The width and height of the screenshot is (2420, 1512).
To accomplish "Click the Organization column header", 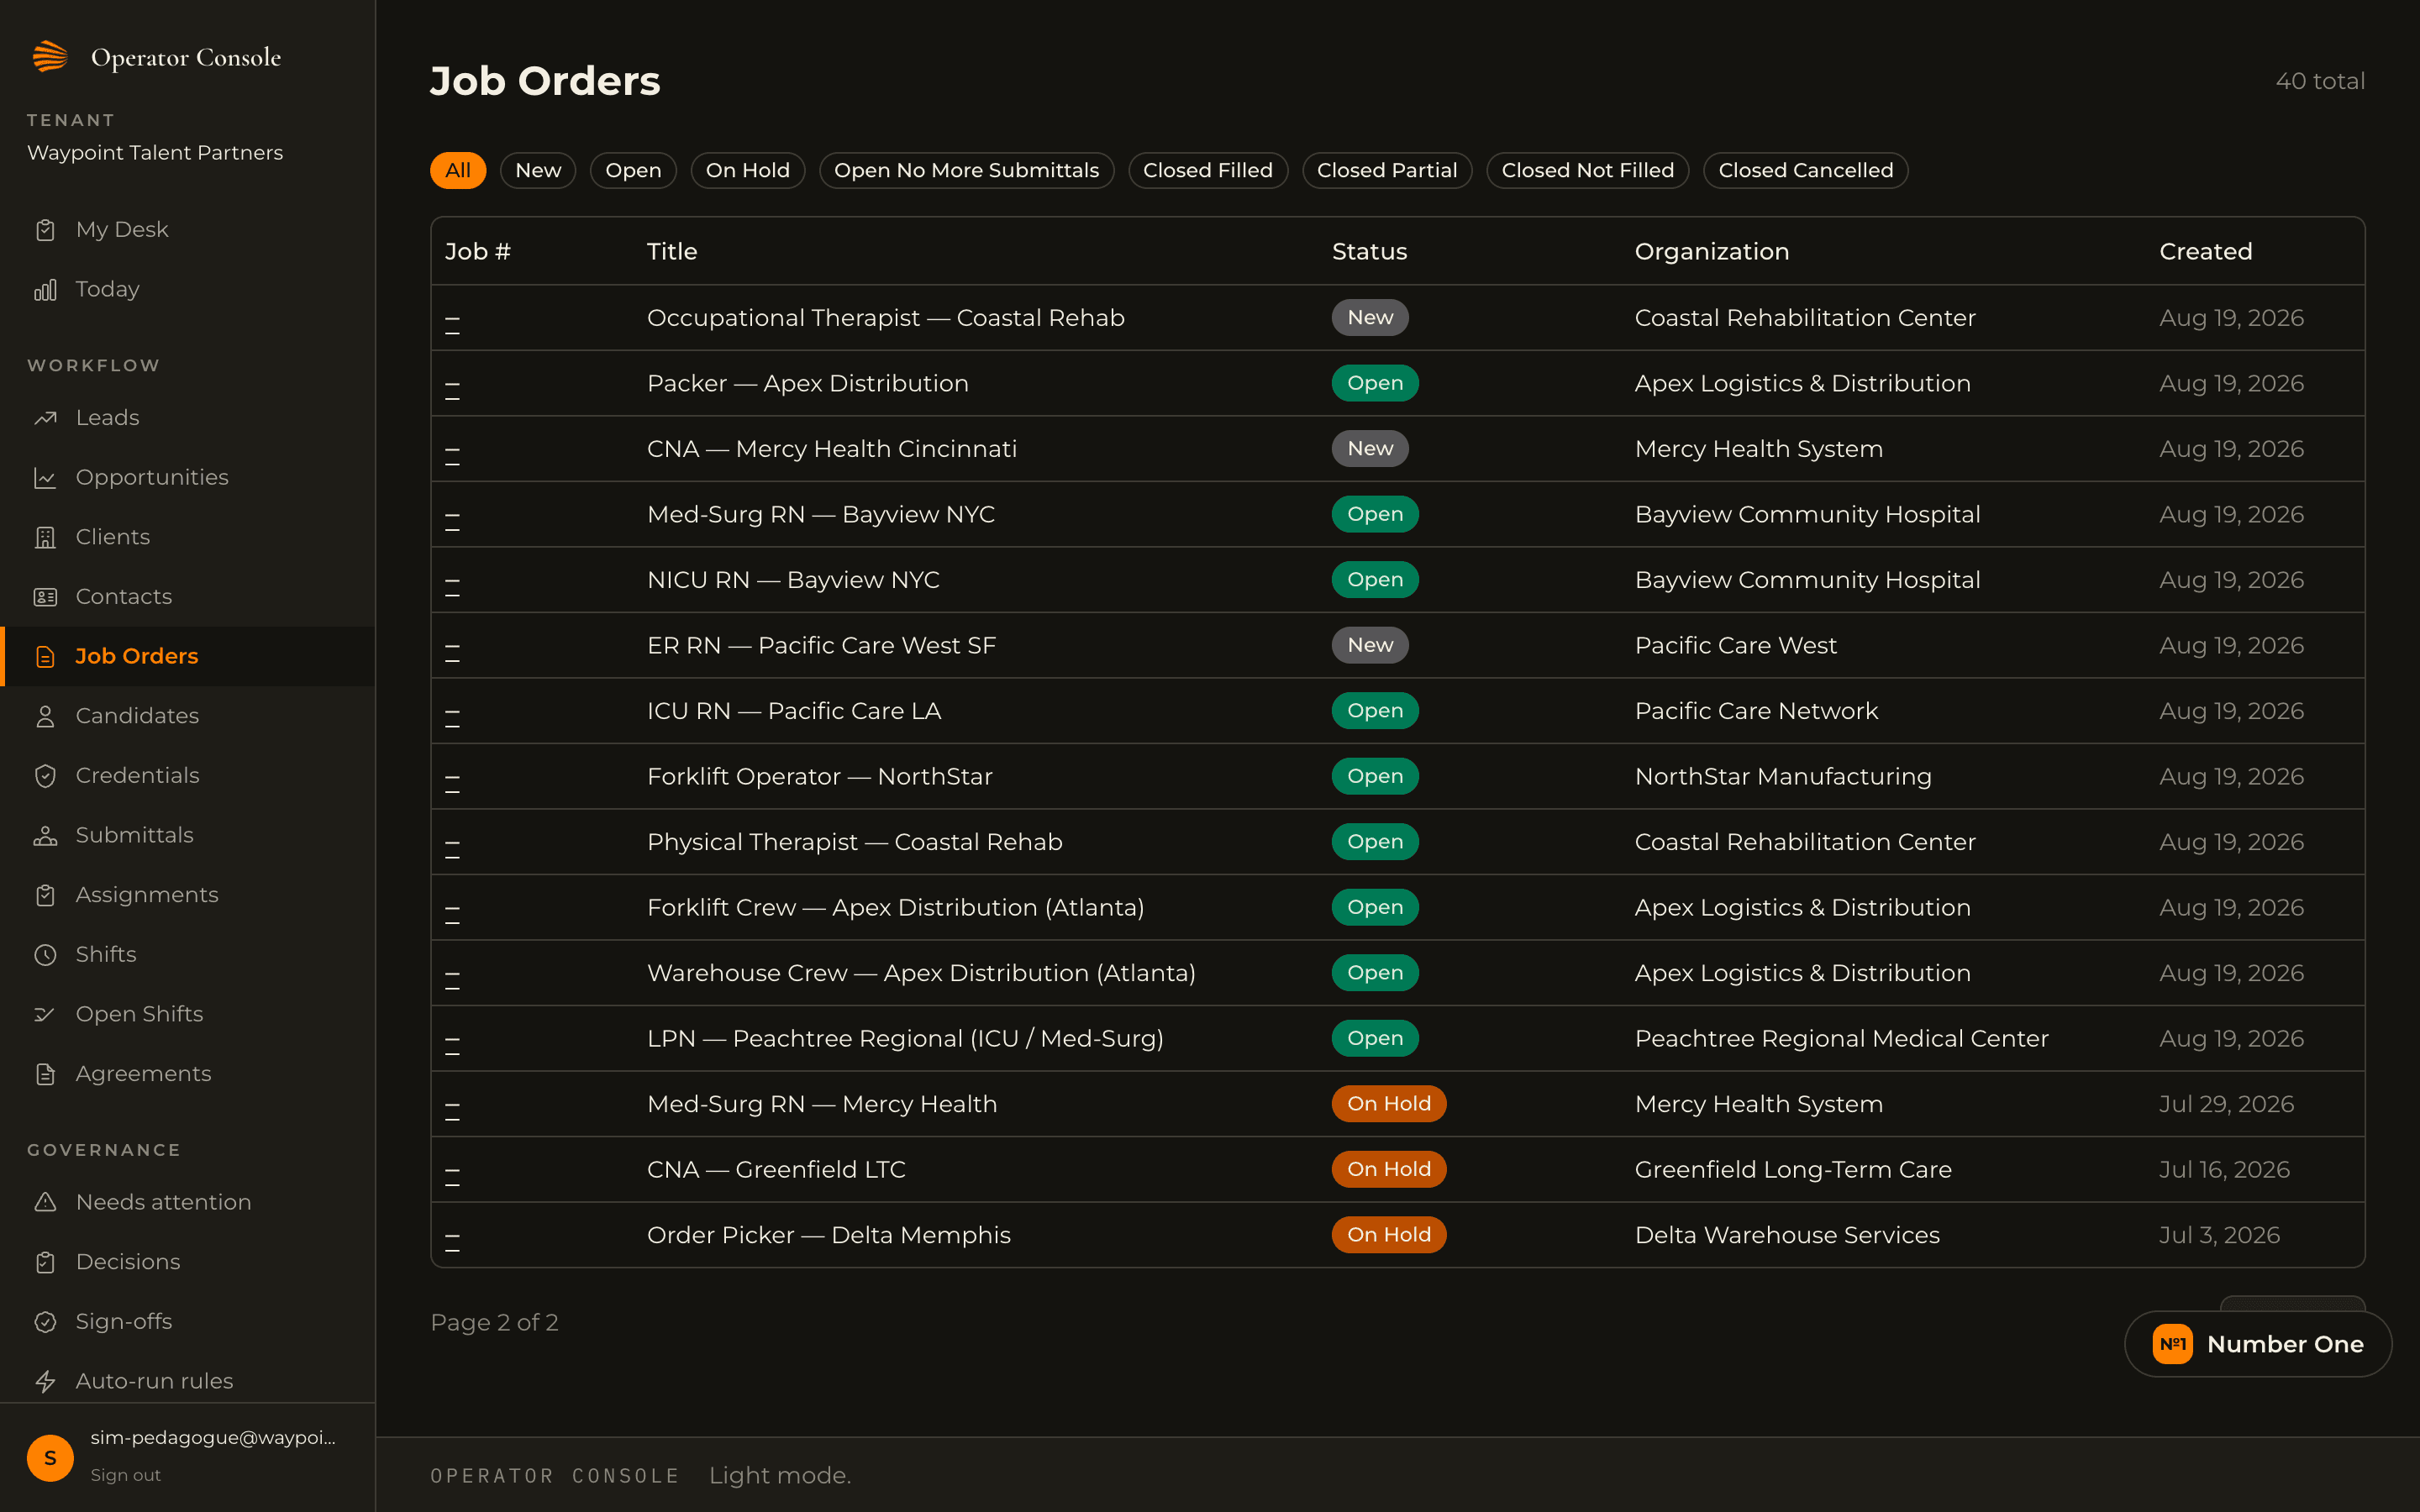I will click(x=1712, y=251).
